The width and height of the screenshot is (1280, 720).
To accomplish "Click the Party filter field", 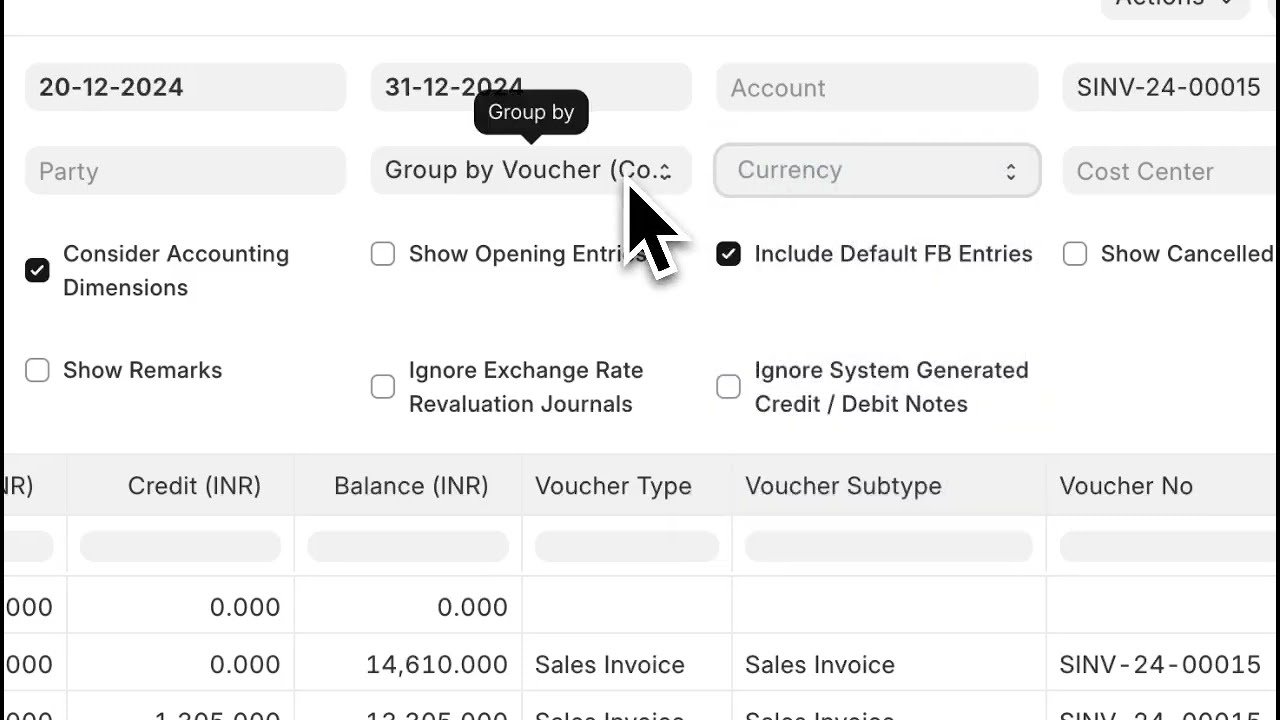I will [x=185, y=171].
